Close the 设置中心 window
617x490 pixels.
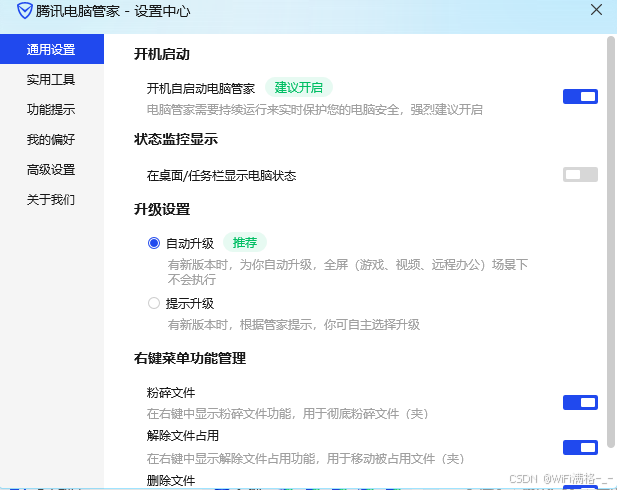tap(596, 10)
